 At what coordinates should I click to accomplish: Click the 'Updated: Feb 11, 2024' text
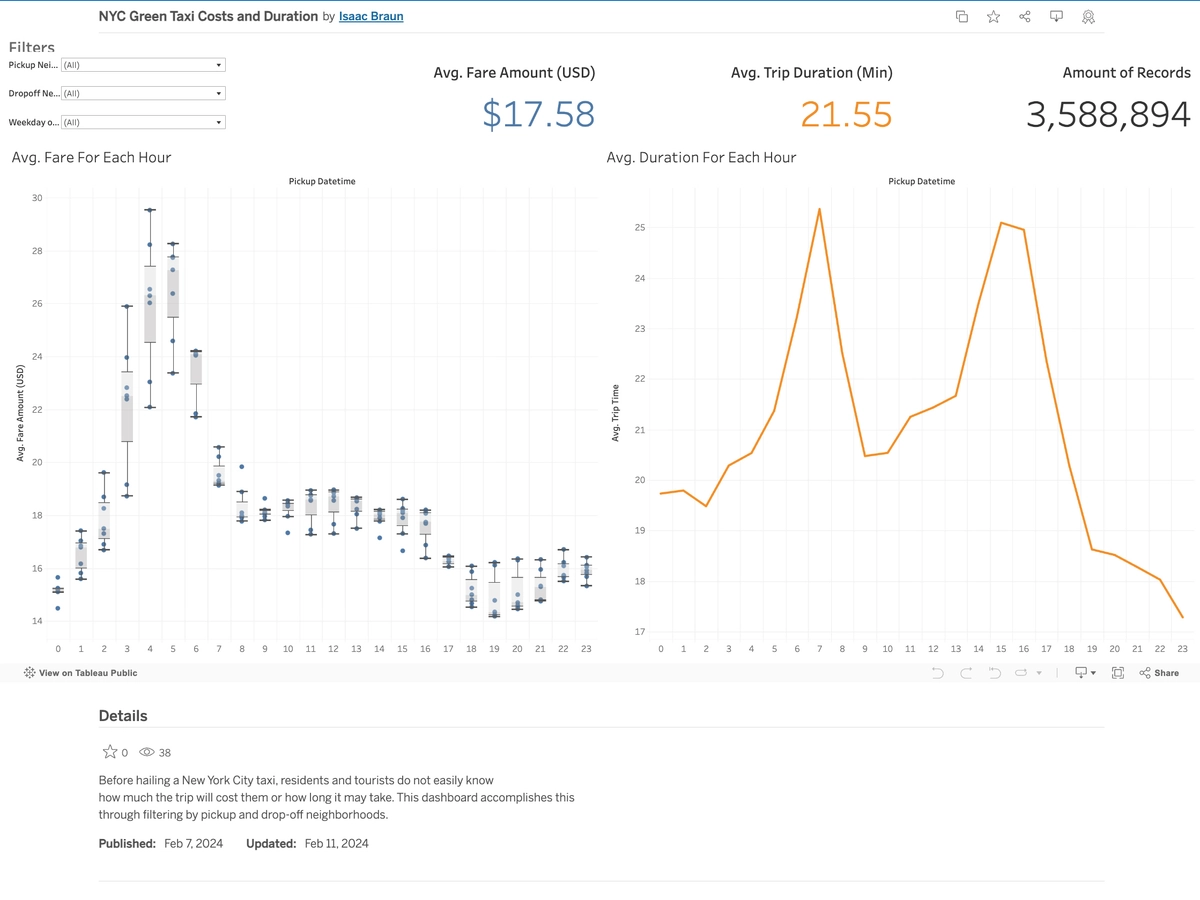[307, 843]
